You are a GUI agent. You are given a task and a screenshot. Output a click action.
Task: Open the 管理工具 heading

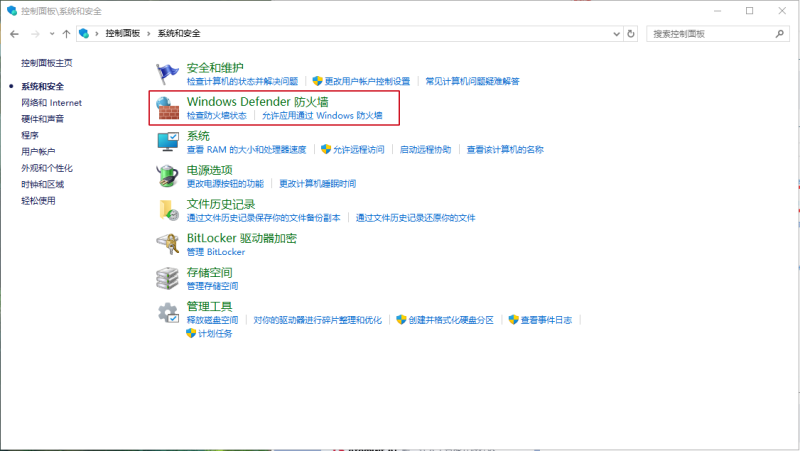[209, 306]
